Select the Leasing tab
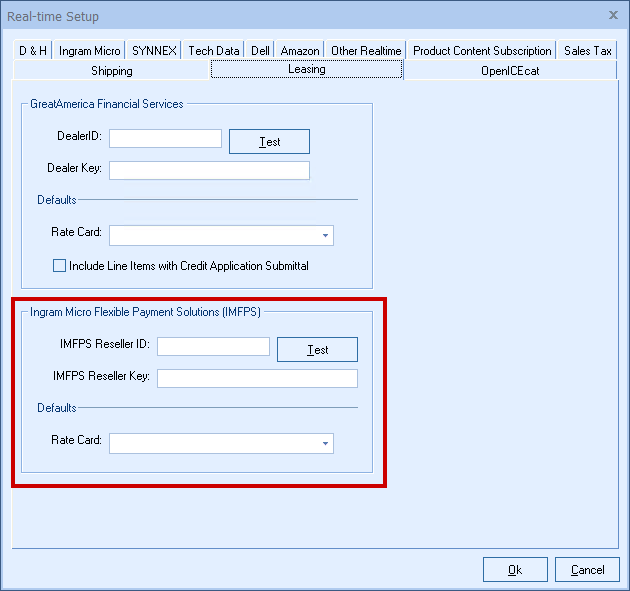This screenshot has height=591, width=630. pyautogui.click(x=307, y=69)
